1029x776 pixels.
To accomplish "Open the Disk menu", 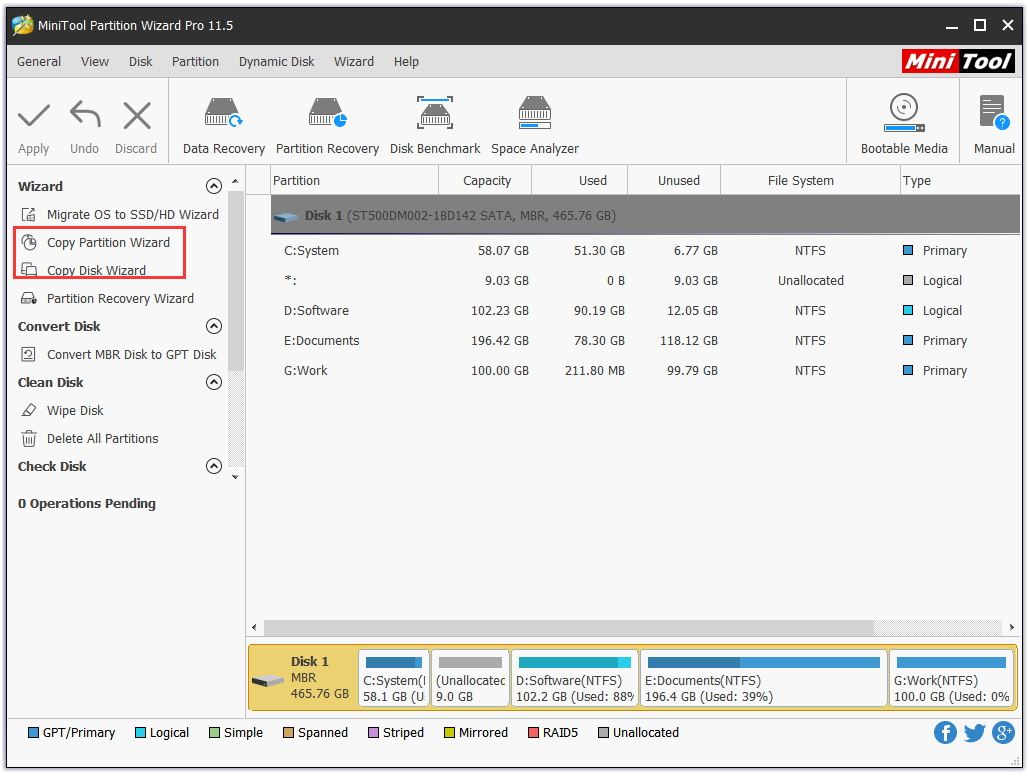I will tap(140, 62).
